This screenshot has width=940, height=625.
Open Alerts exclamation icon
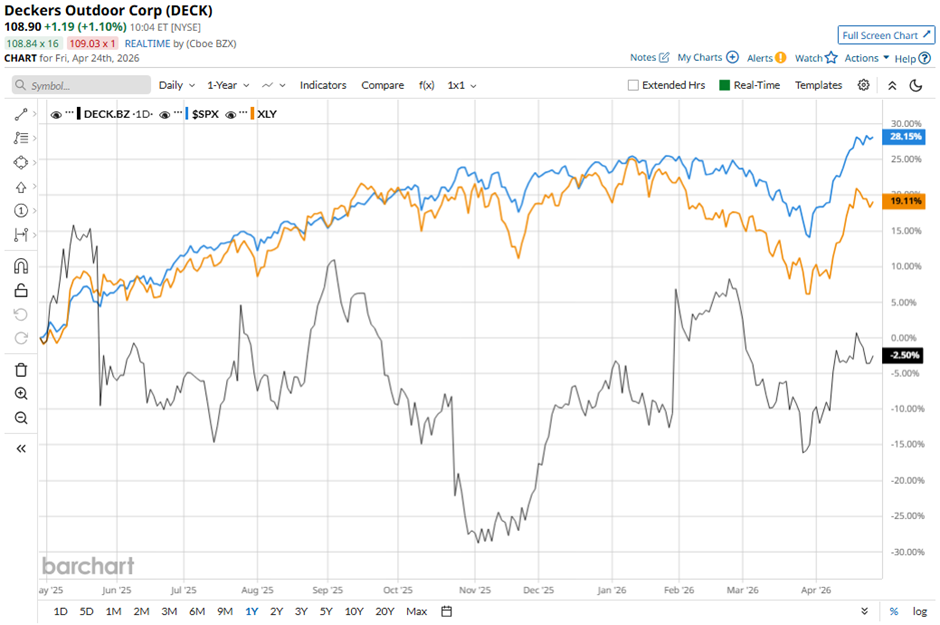click(780, 58)
